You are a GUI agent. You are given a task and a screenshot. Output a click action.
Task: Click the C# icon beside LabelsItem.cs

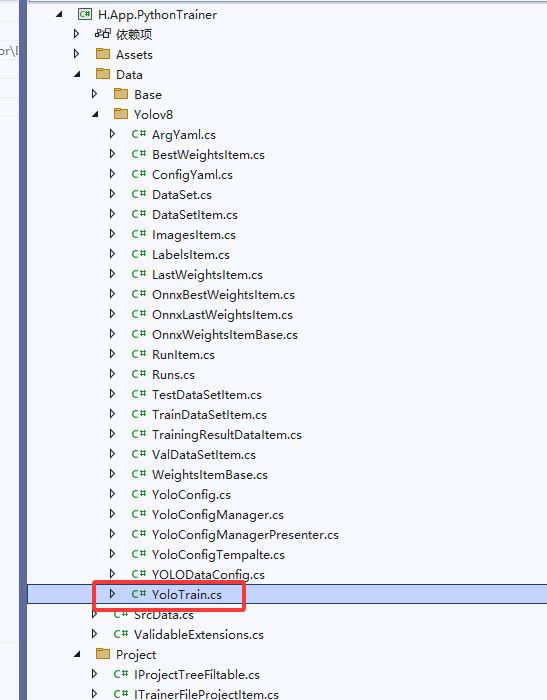139,254
